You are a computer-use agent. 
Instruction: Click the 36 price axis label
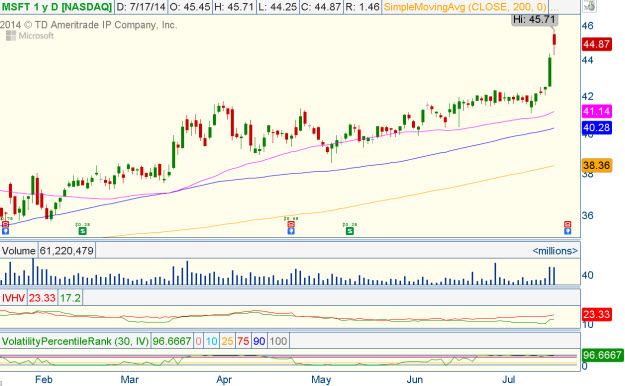tap(588, 216)
